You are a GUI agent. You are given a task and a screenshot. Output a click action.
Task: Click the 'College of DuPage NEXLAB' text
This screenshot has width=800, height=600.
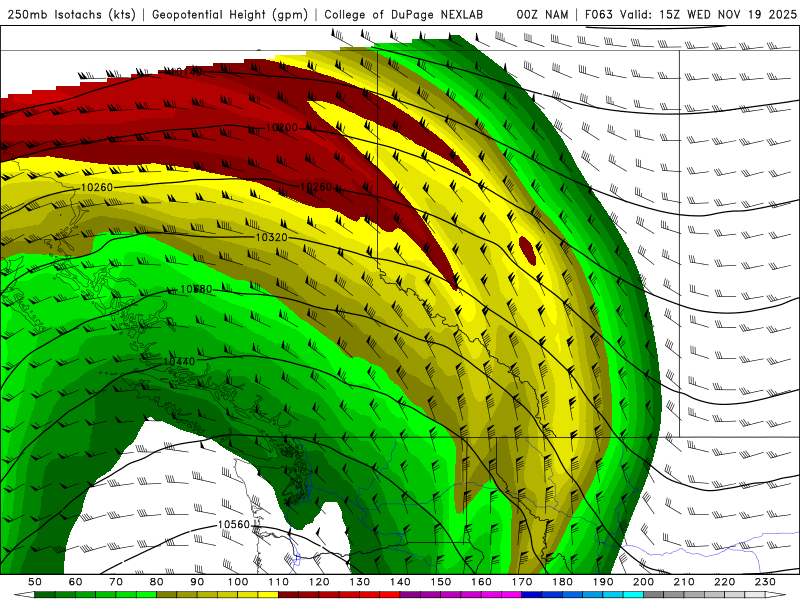(x=403, y=15)
